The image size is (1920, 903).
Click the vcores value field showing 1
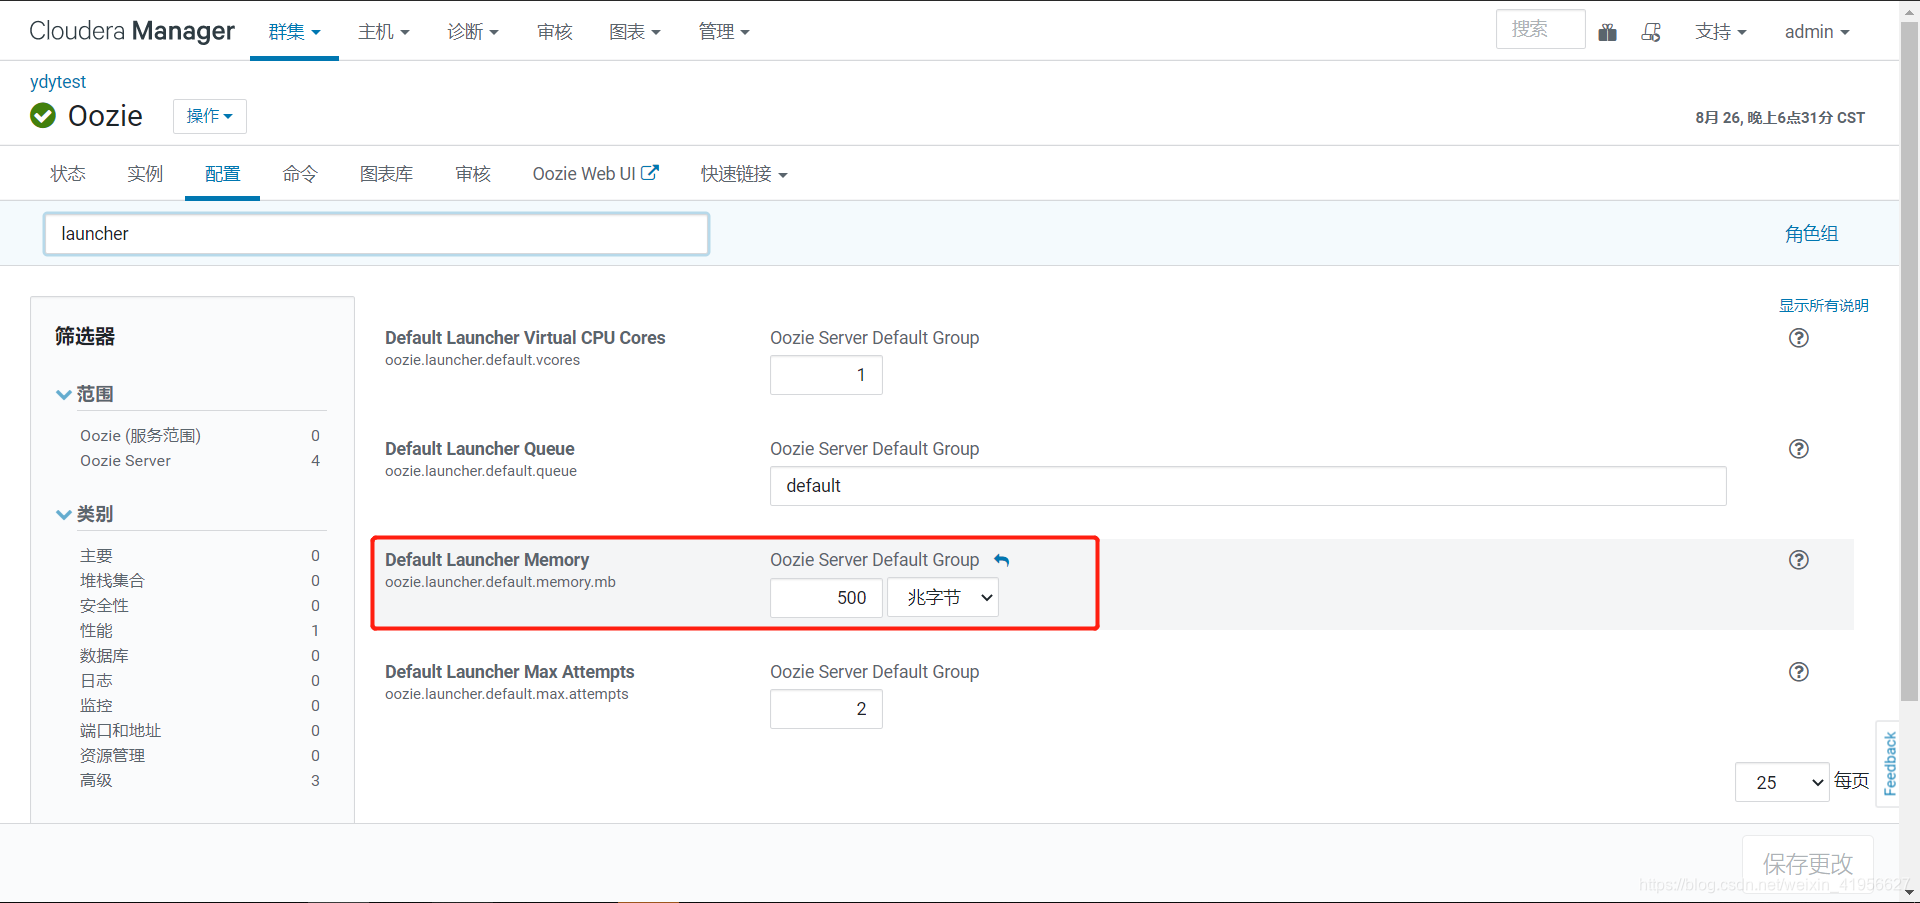click(826, 375)
